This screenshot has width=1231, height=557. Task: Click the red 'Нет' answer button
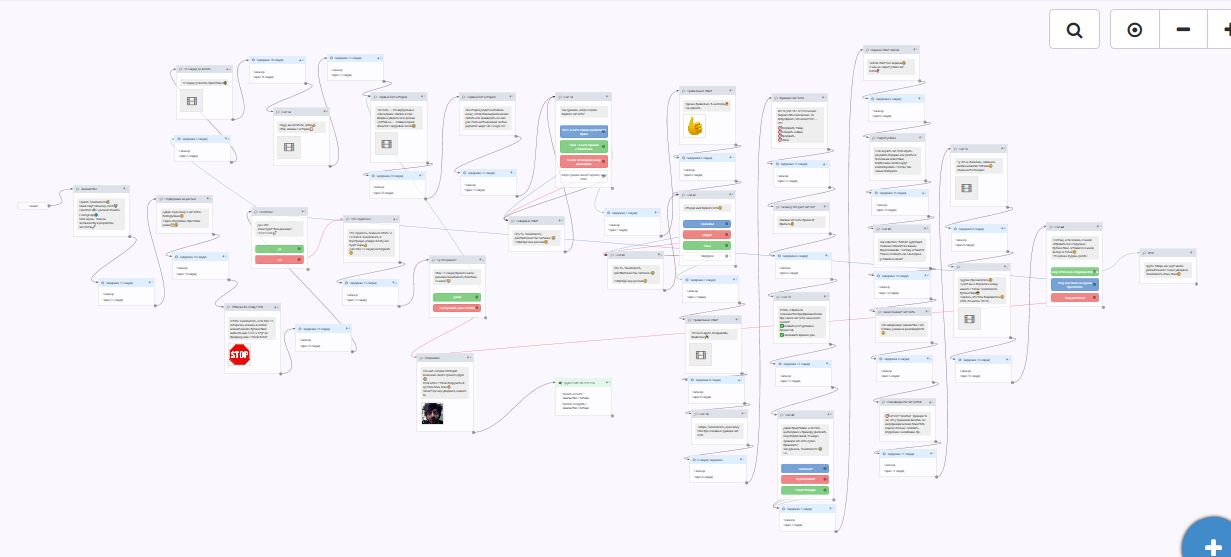(x=280, y=259)
